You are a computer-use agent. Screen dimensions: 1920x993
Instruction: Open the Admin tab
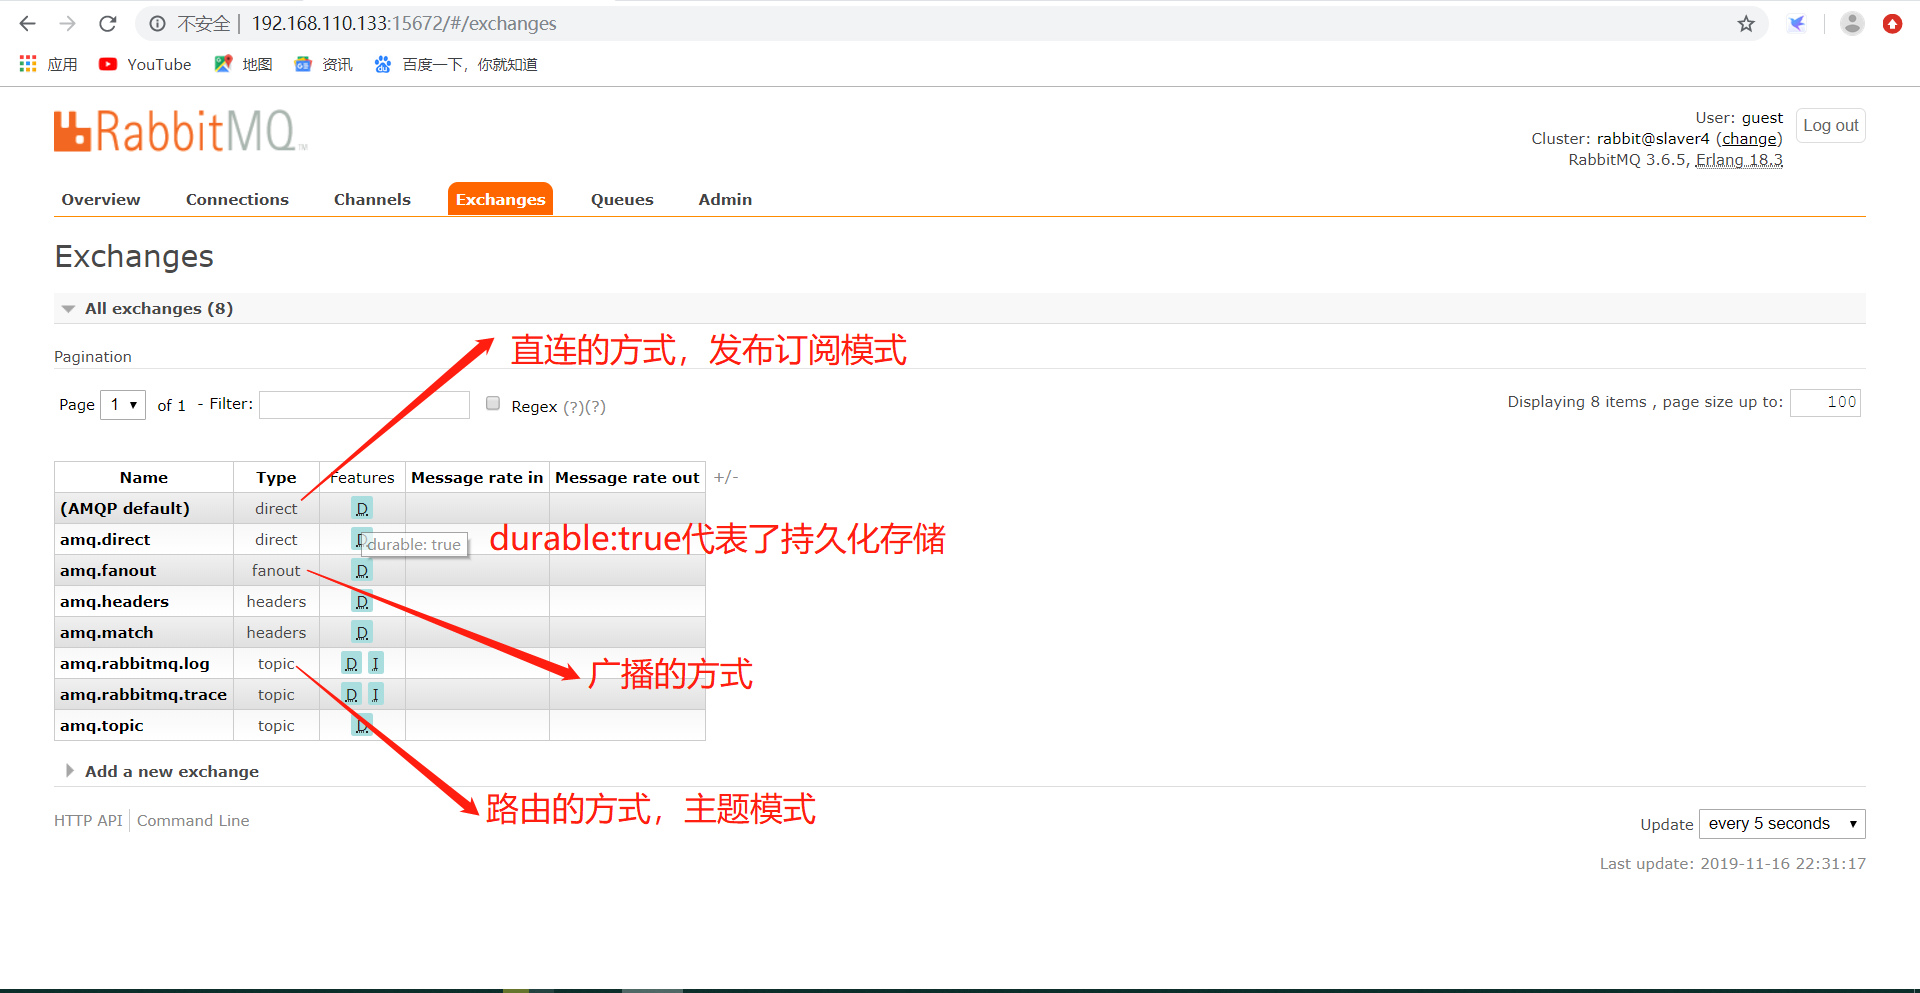[724, 199]
